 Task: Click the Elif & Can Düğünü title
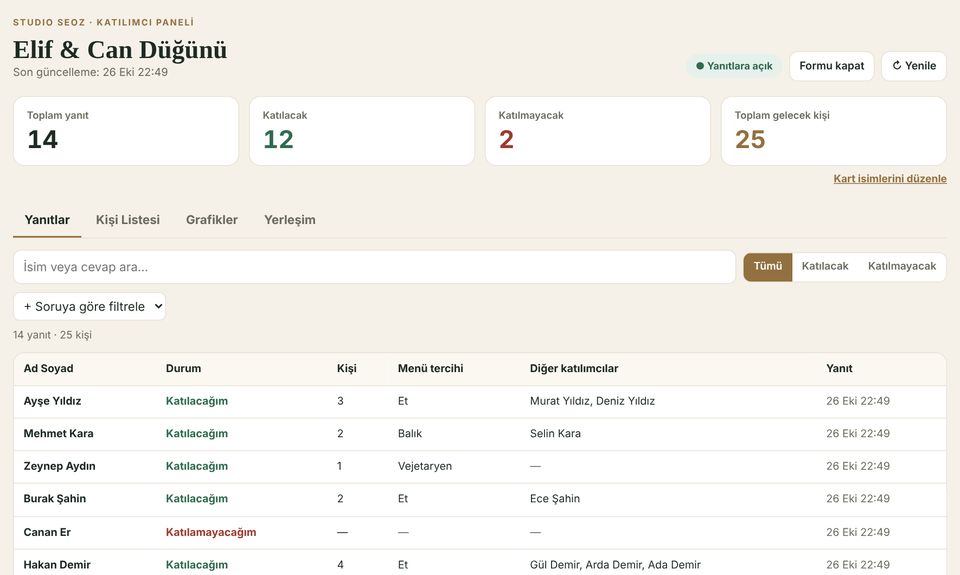[120, 50]
